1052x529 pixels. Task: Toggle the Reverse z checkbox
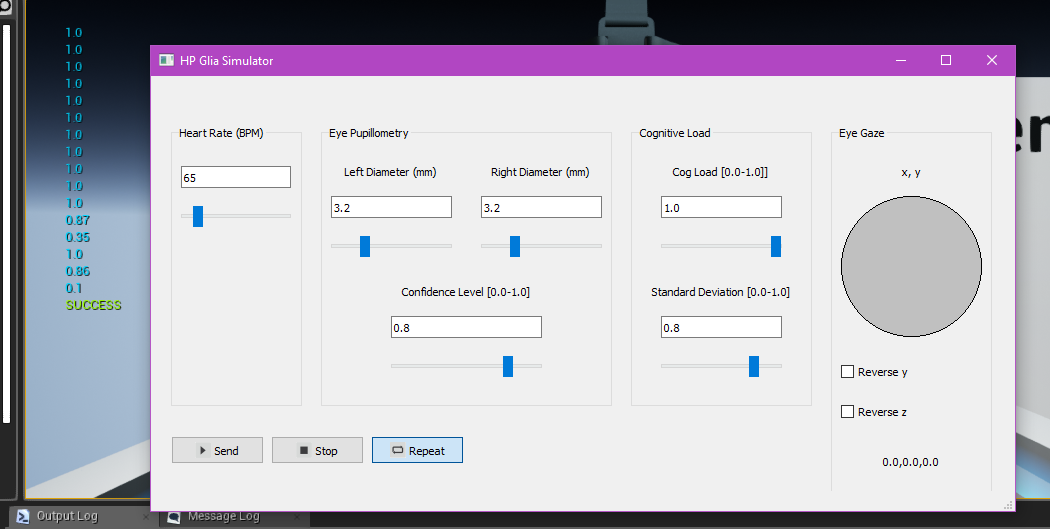tap(848, 412)
